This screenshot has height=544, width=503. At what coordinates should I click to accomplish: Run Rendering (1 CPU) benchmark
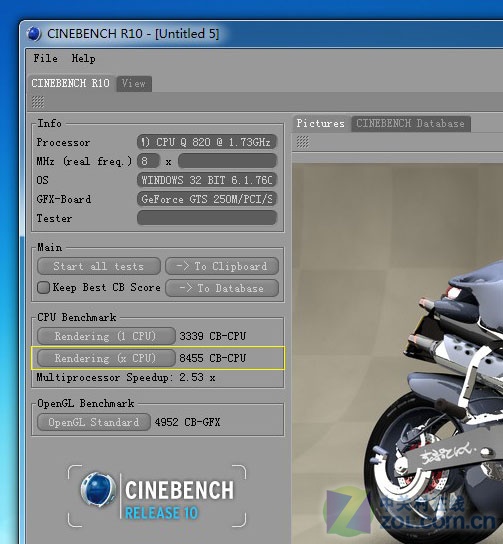pyautogui.click(x=106, y=336)
